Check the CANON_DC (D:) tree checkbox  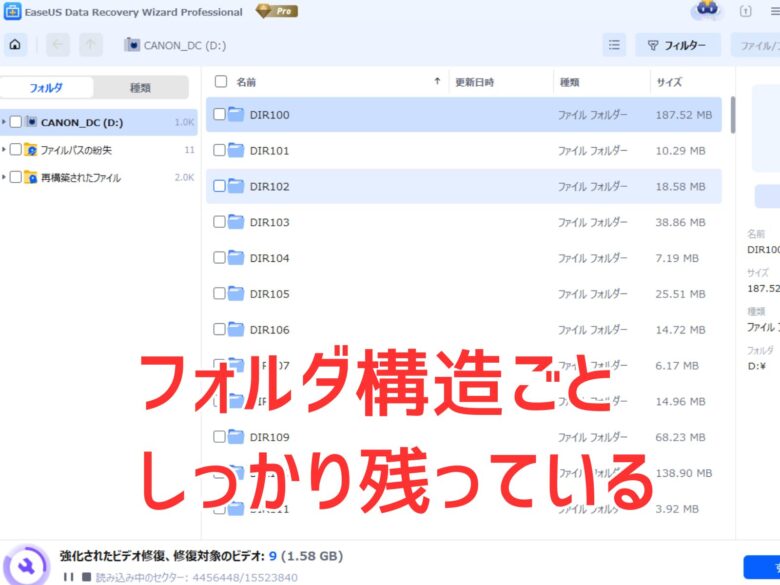pos(15,122)
